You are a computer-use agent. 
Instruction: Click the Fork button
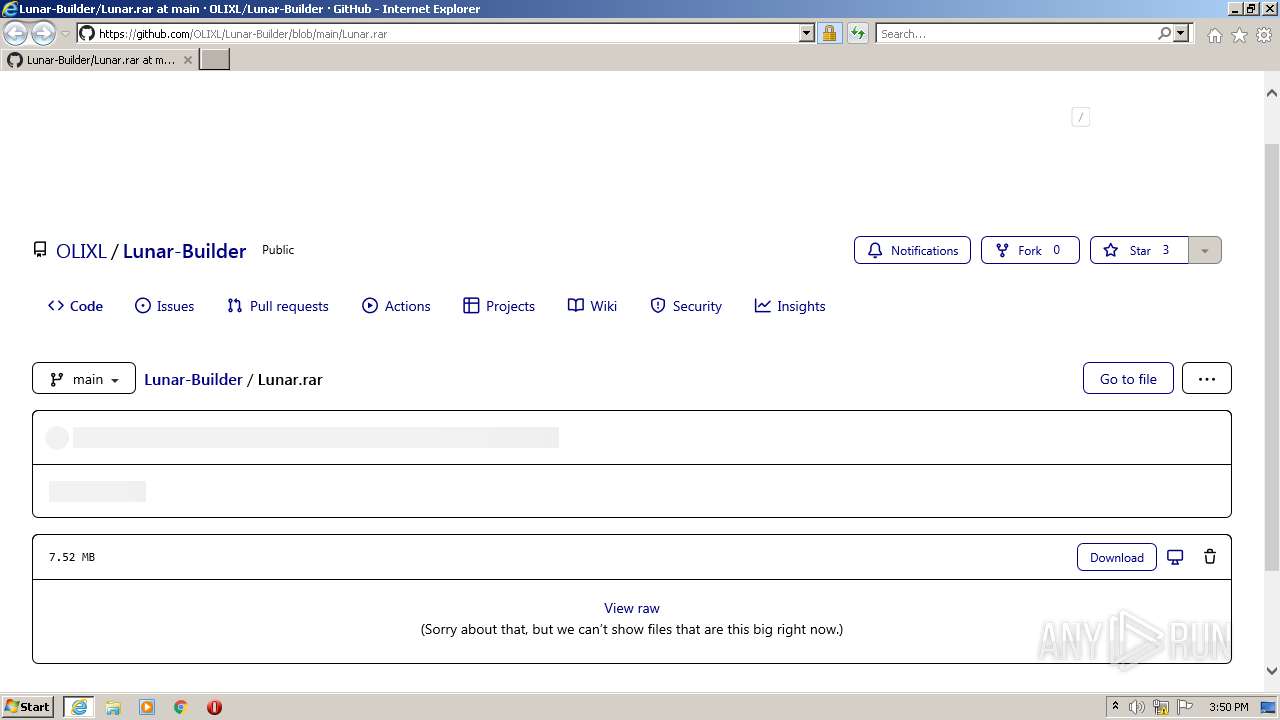click(x=1030, y=250)
